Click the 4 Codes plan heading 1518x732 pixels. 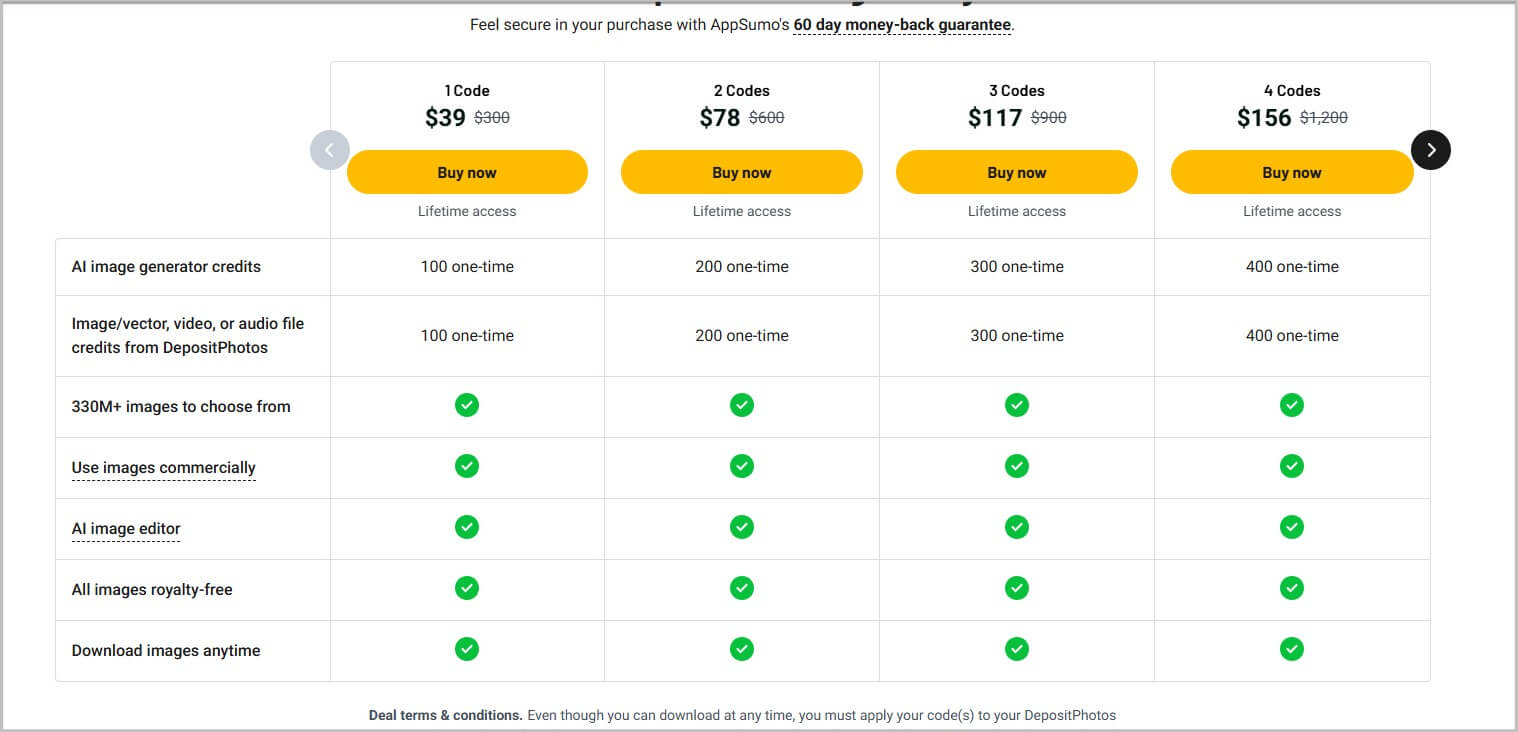(1292, 91)
